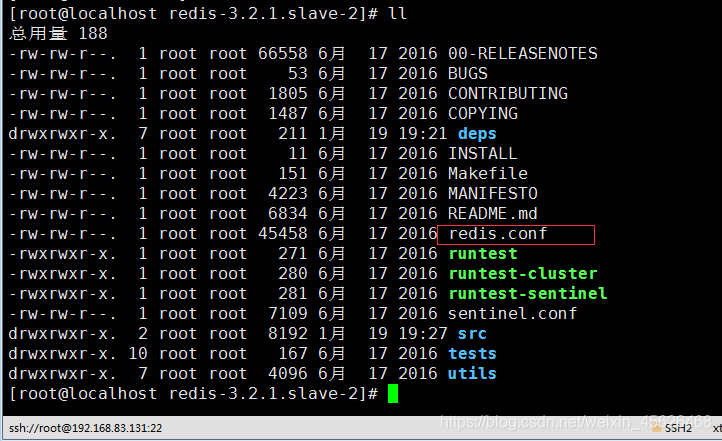Viewport: 722px width, 441px height.
Task: Select the sentinel.conf file name
Action: tap(512, 314)
